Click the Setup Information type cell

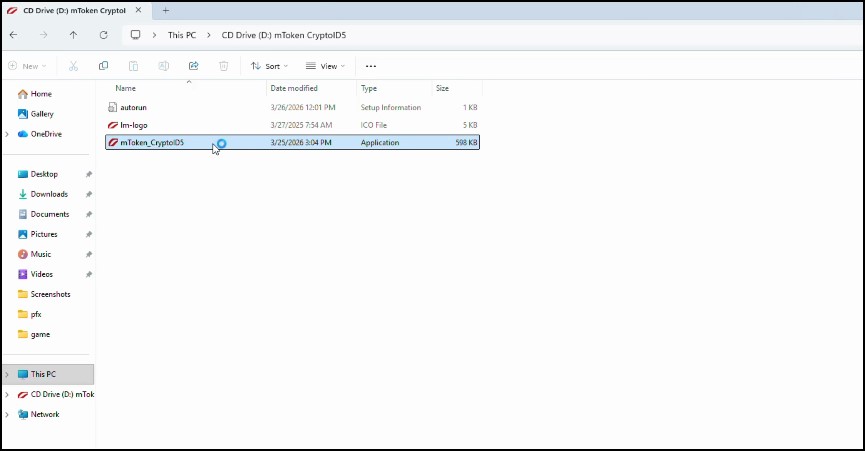391,108
